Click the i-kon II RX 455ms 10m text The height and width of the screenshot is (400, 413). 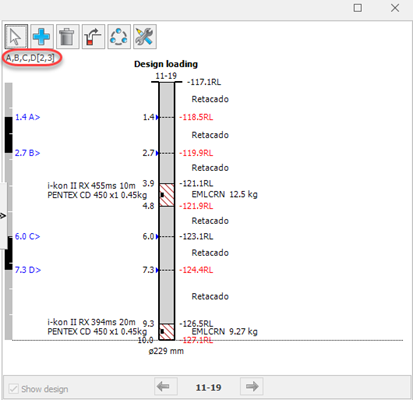pyautogui.click(x=91, y=186)
